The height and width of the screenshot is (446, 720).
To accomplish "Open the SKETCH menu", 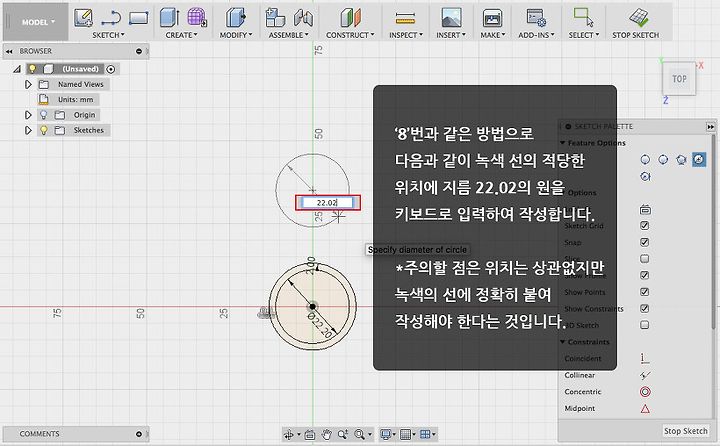I will 108,35.
